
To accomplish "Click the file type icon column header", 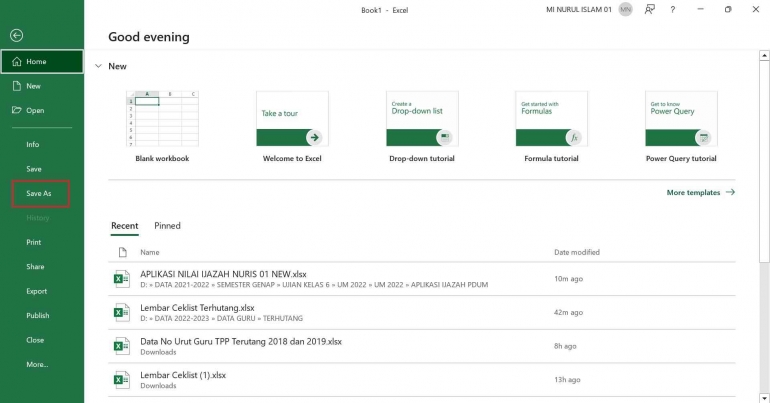I will [123, 252].
